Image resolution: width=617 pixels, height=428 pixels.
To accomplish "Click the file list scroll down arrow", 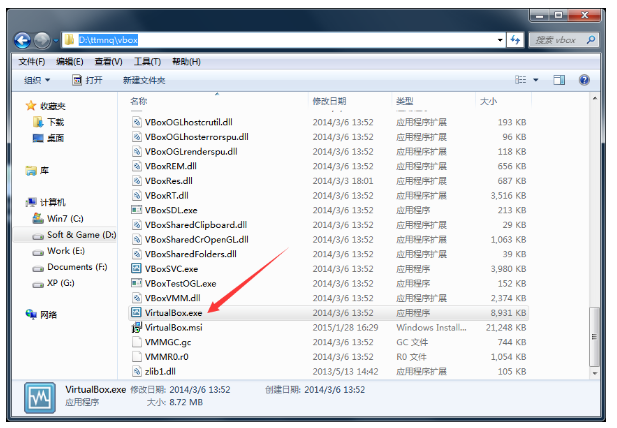I will pyautogui.click(x=595, y=373).
